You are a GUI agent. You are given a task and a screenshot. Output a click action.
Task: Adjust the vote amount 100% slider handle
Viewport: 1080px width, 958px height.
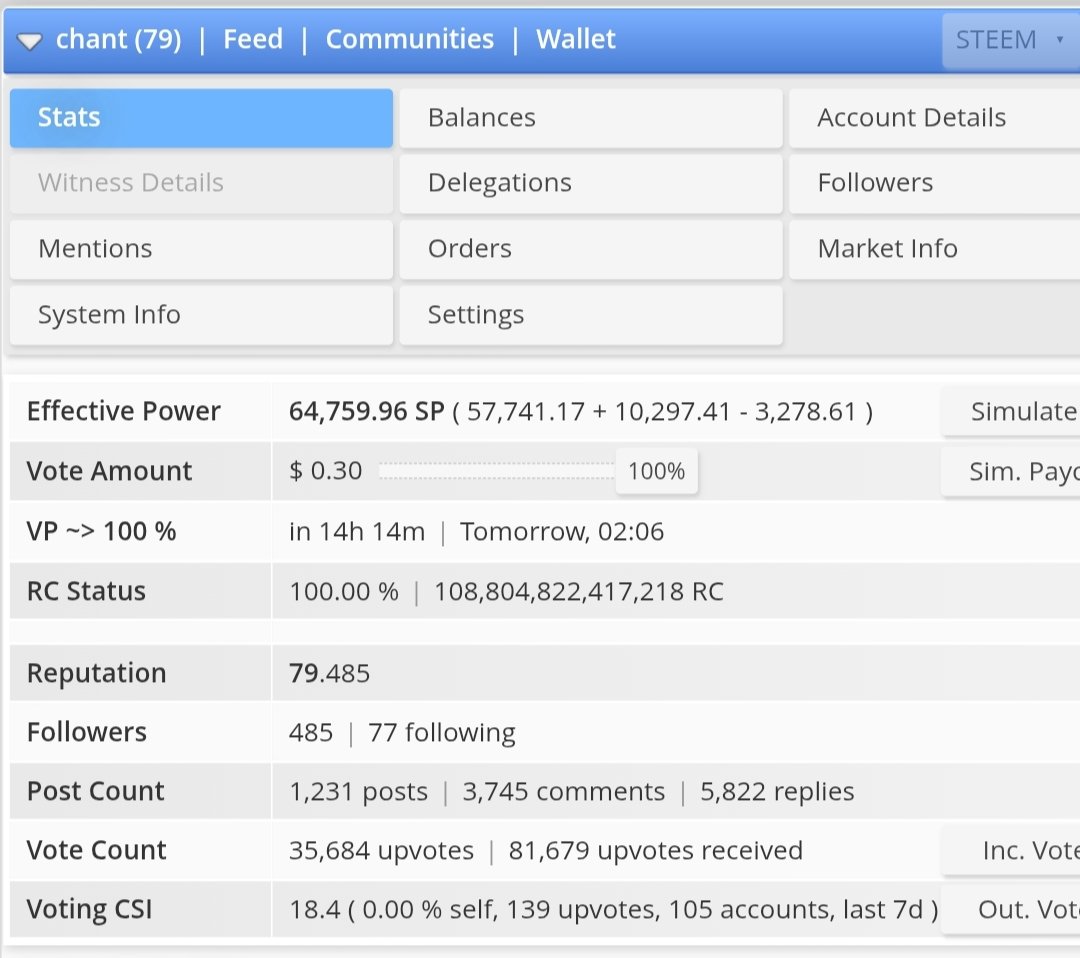click(x=656, y=471)
